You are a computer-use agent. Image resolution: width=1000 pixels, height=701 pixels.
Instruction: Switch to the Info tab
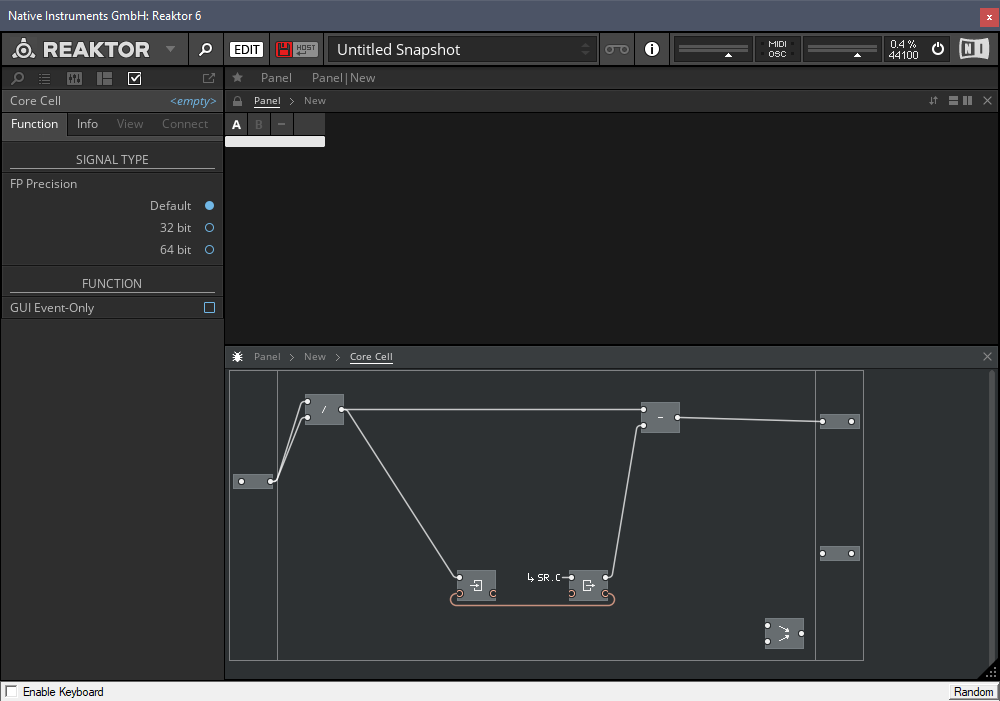click(x=88, y=124)
